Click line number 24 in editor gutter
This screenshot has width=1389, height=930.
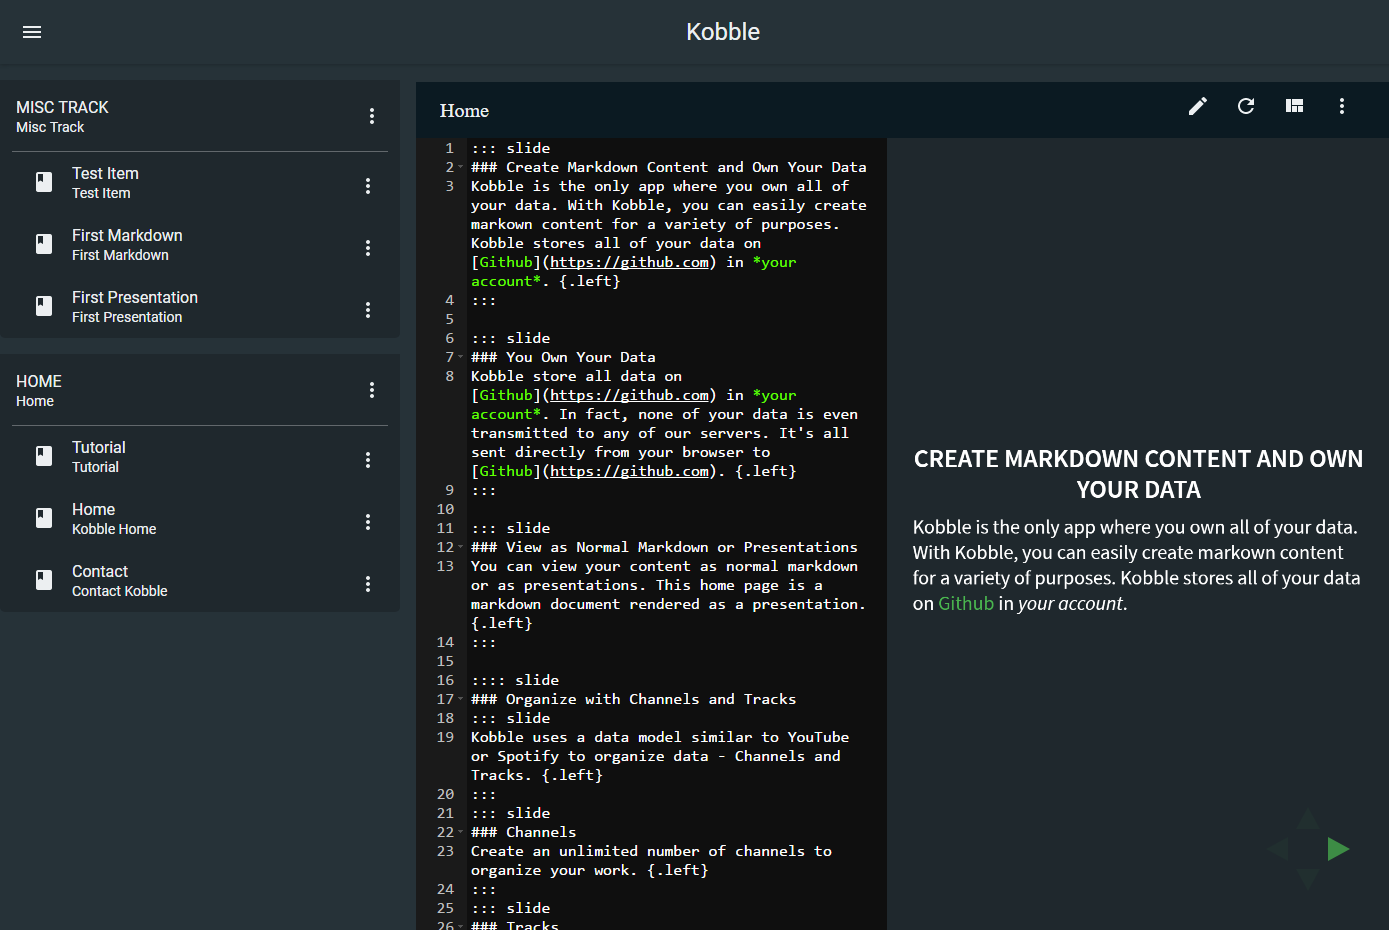(x=445, y=889)
